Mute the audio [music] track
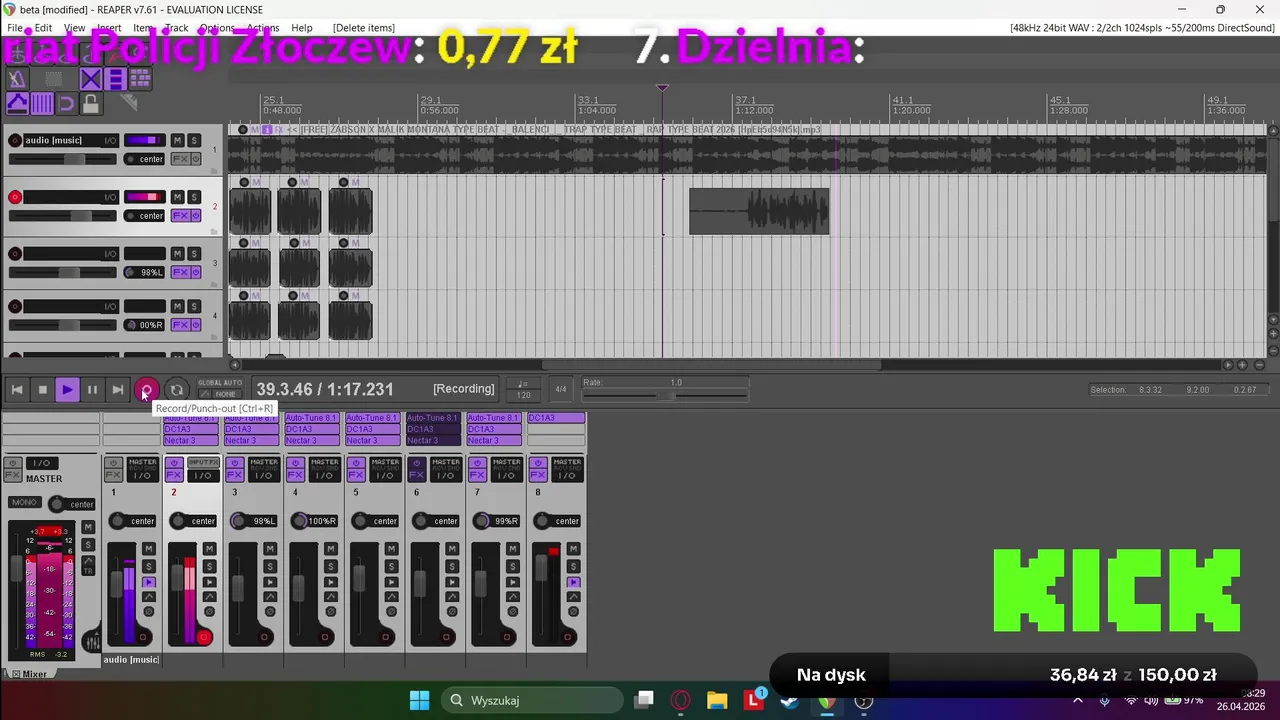The image size is (1280, 720). [177, 140]
